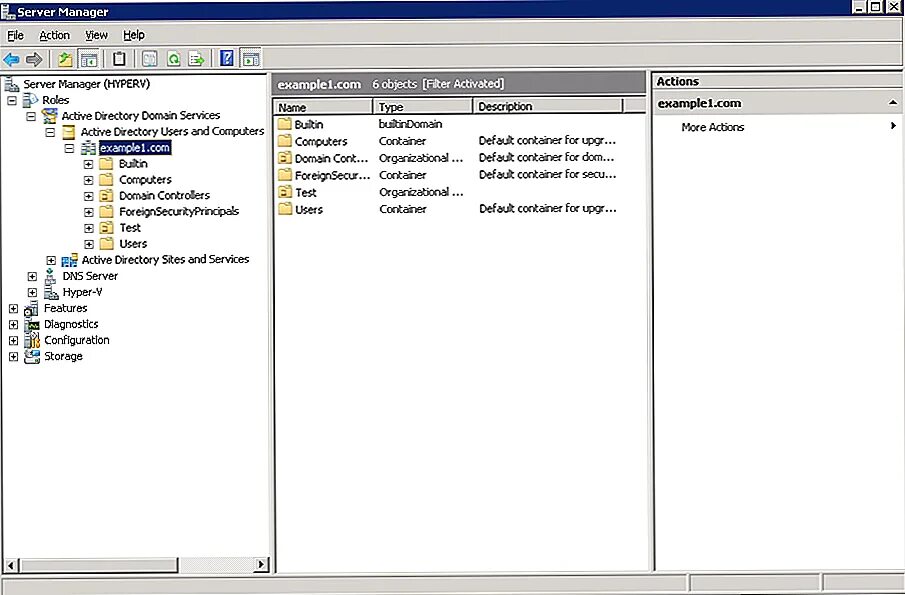This screenshot has width=905, height=595.
Task: Click the blue Help question mark icon
Action: 227,59
